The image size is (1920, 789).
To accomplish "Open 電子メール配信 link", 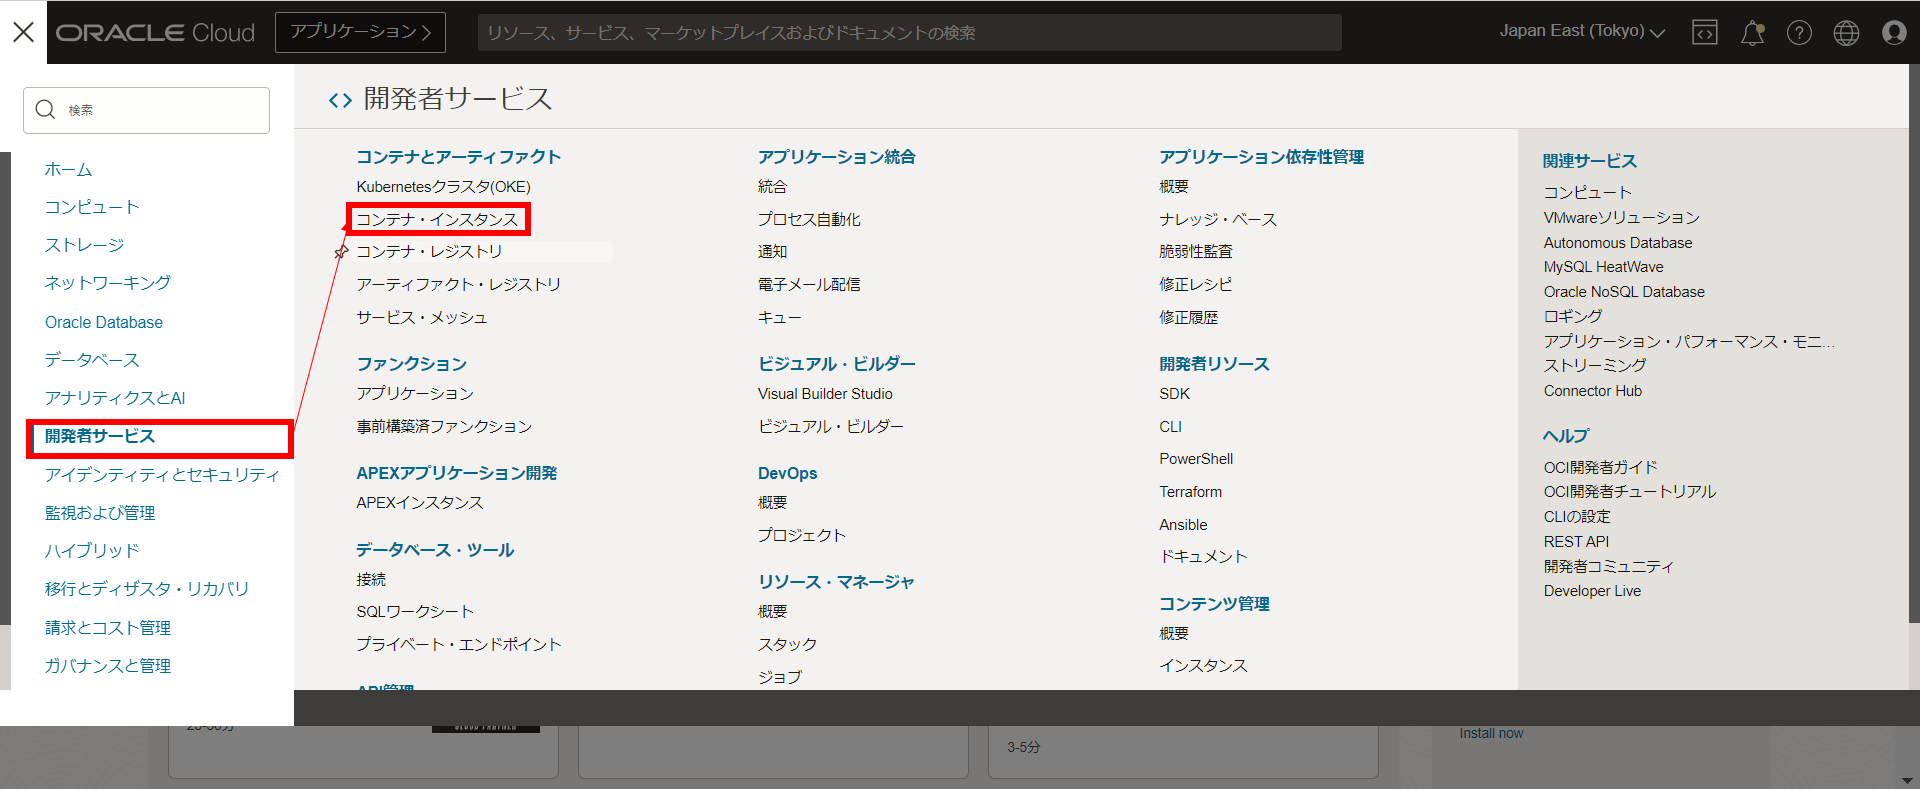I will [809, 285].
